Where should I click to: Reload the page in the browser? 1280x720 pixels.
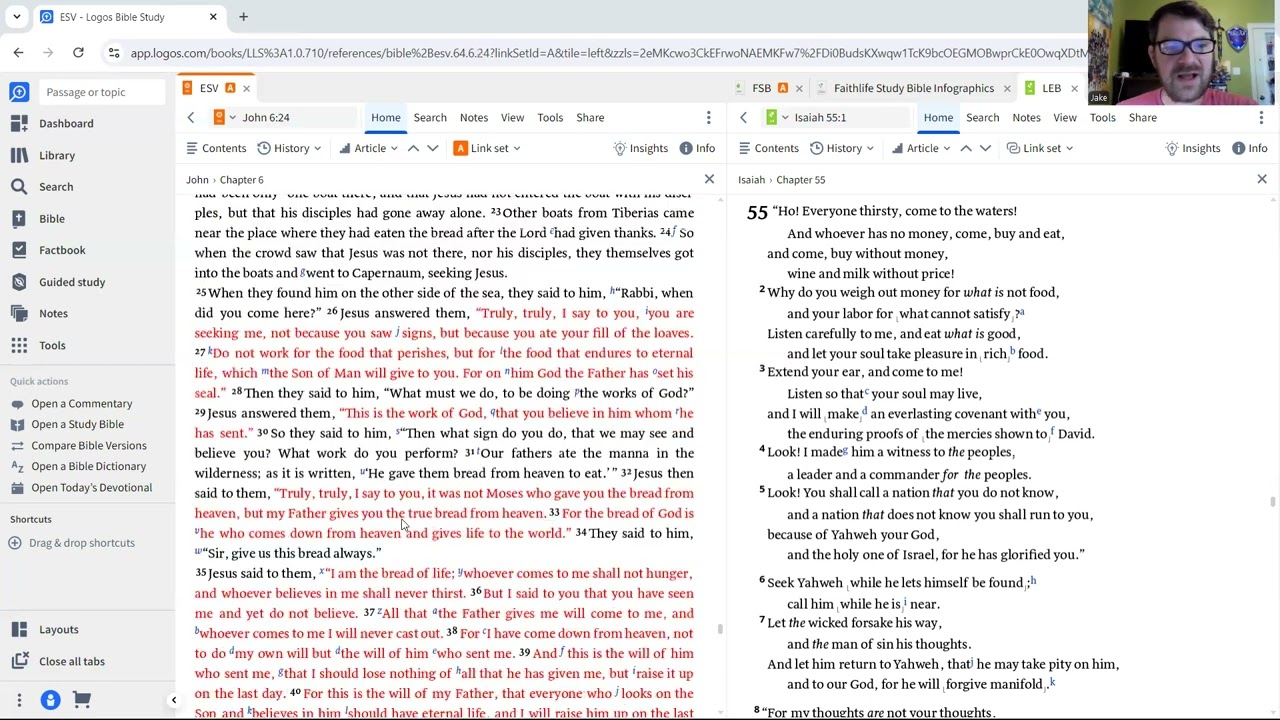(x=78, y=53)
